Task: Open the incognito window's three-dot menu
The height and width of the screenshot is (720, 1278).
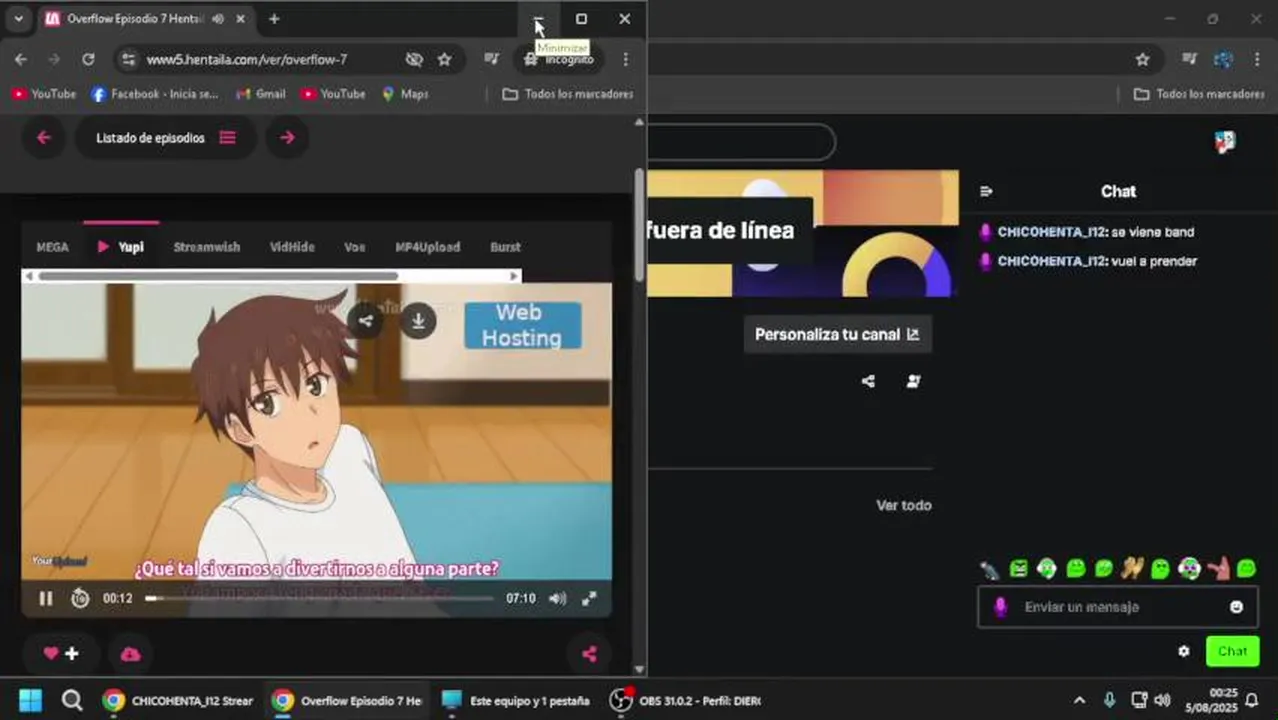Action: [625, 59]
